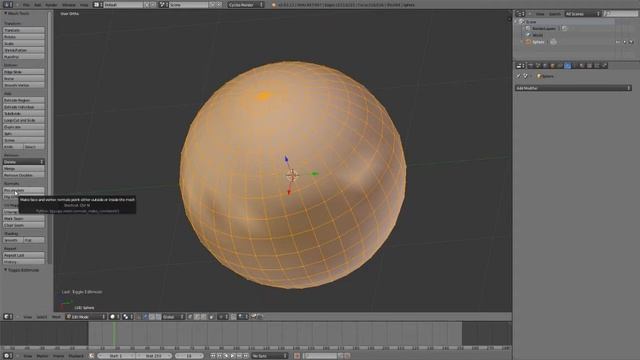Open the File menu
Viewport: 640px width, 360px height.
pos(26,5)
